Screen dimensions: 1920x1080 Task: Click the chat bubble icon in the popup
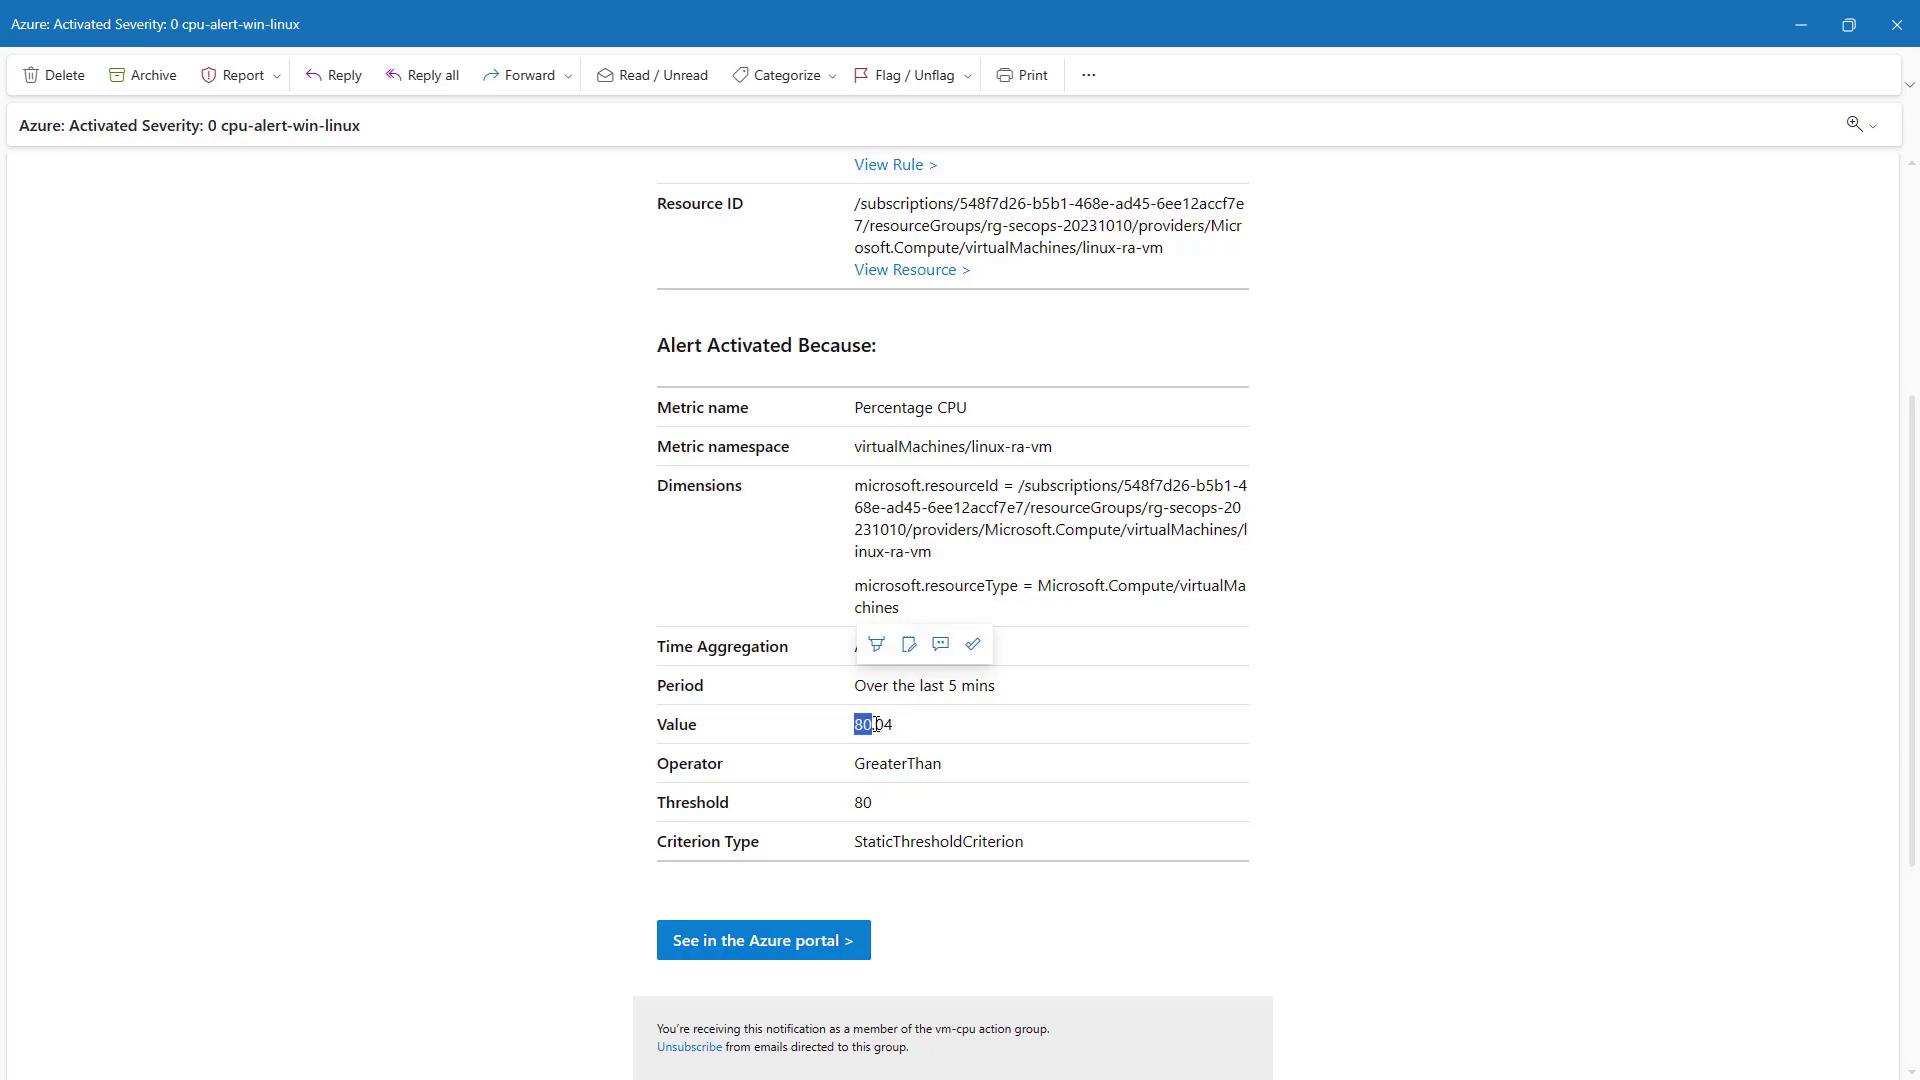[x=940, y=645]
